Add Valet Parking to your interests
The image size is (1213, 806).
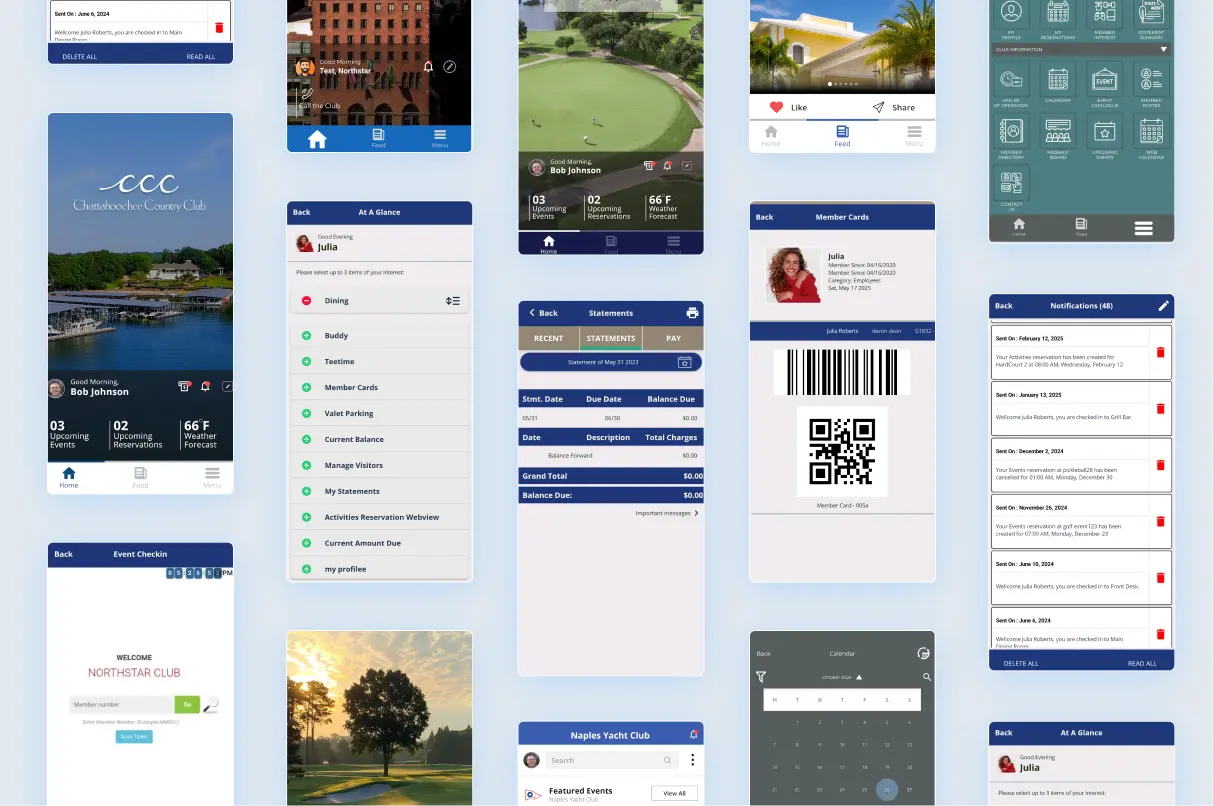[306, 413]
